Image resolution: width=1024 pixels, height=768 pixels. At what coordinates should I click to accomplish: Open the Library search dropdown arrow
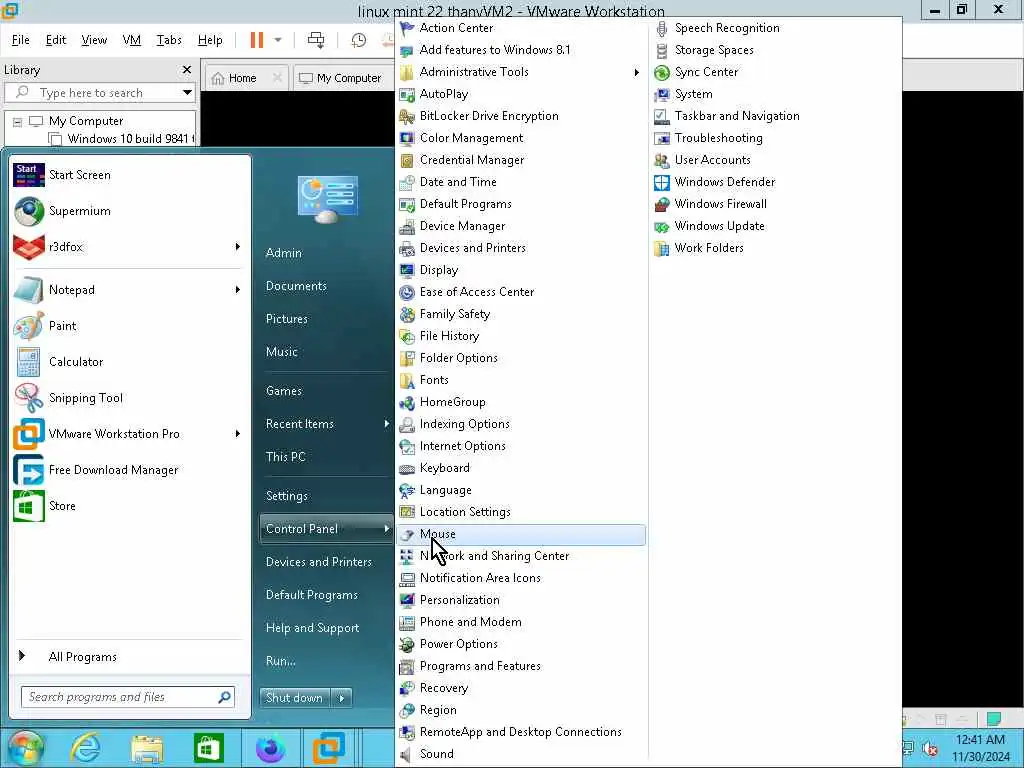point(187,93)
